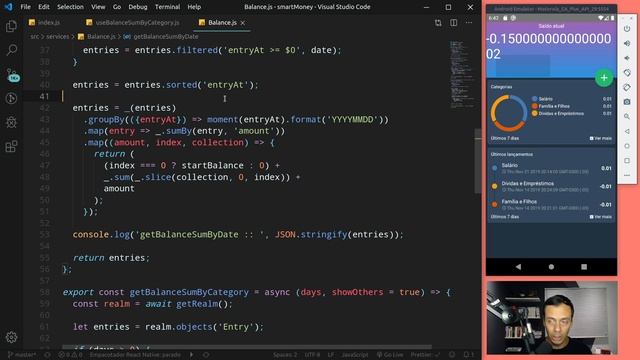Open the bug-shaped icon view in activity bar
640x360 pixels.
11,122
